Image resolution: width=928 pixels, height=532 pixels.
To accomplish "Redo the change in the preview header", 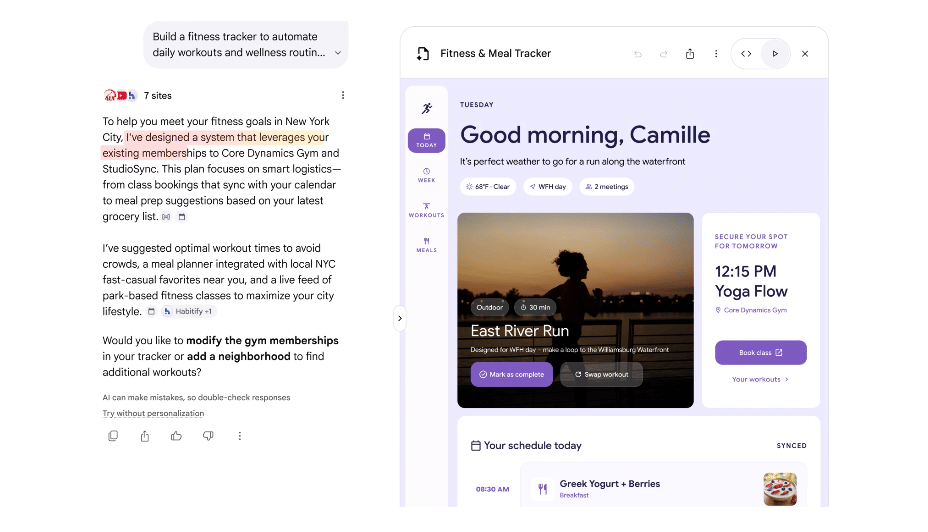I will (663, 54).
